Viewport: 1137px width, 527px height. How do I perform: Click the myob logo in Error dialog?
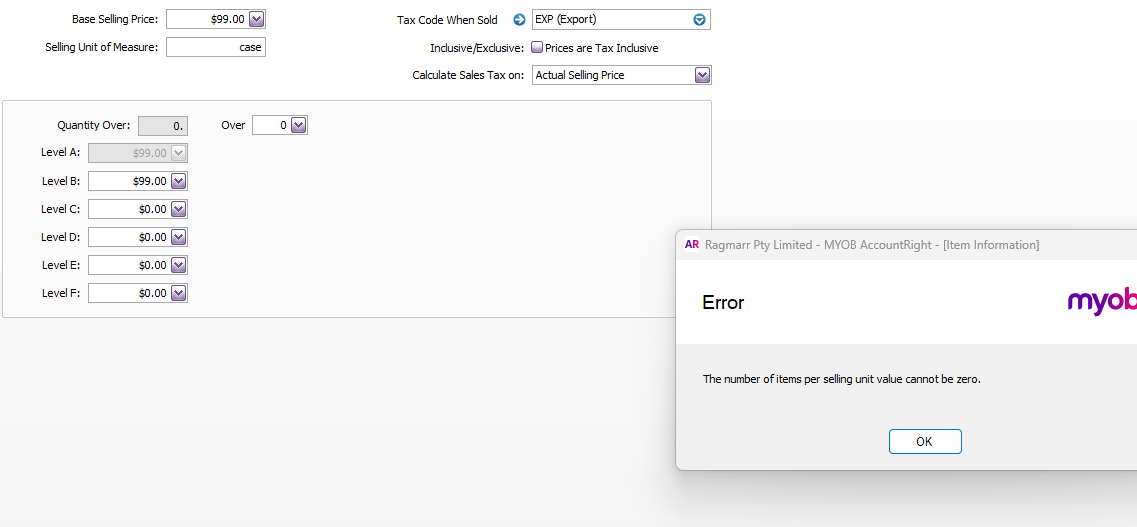point(1102,301)
